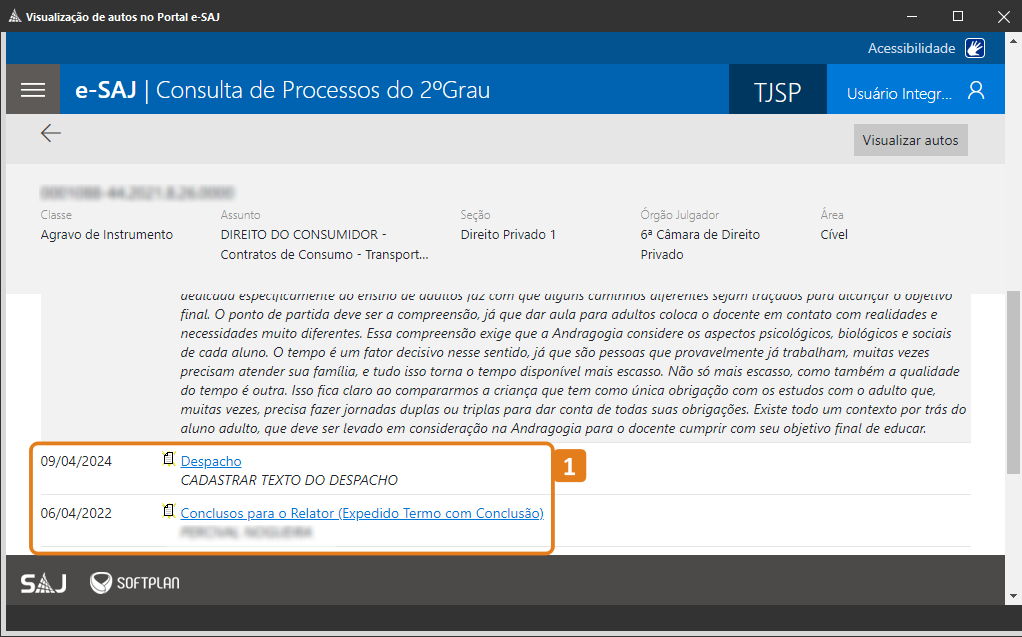Image resolution: width=1022 pixels, height=637 pixels.
Task: Click the blurred process number
Action: [x=137, y=193]
